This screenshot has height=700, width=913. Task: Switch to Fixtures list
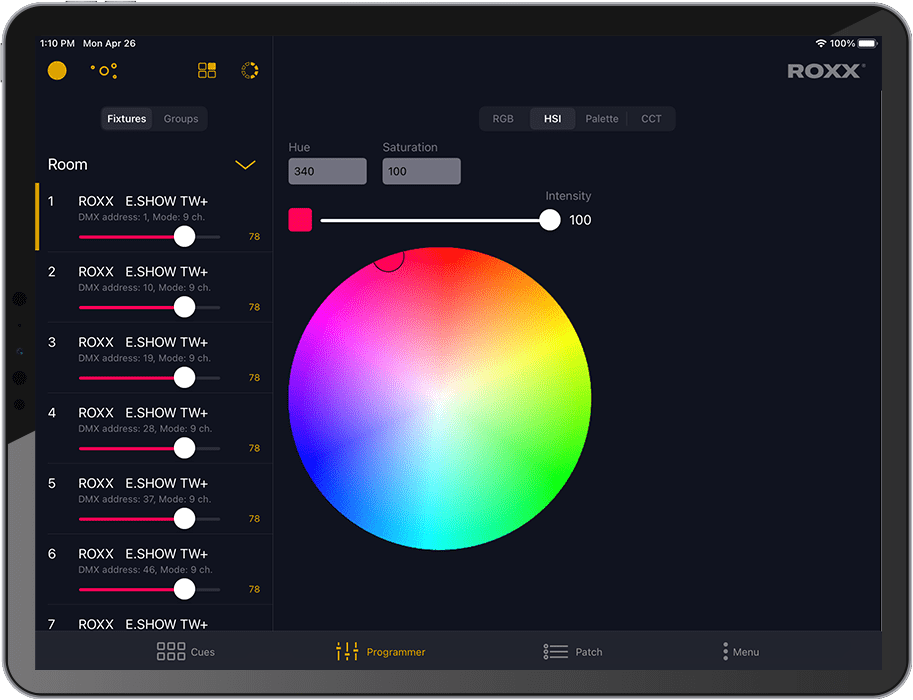tap(126, 119)
